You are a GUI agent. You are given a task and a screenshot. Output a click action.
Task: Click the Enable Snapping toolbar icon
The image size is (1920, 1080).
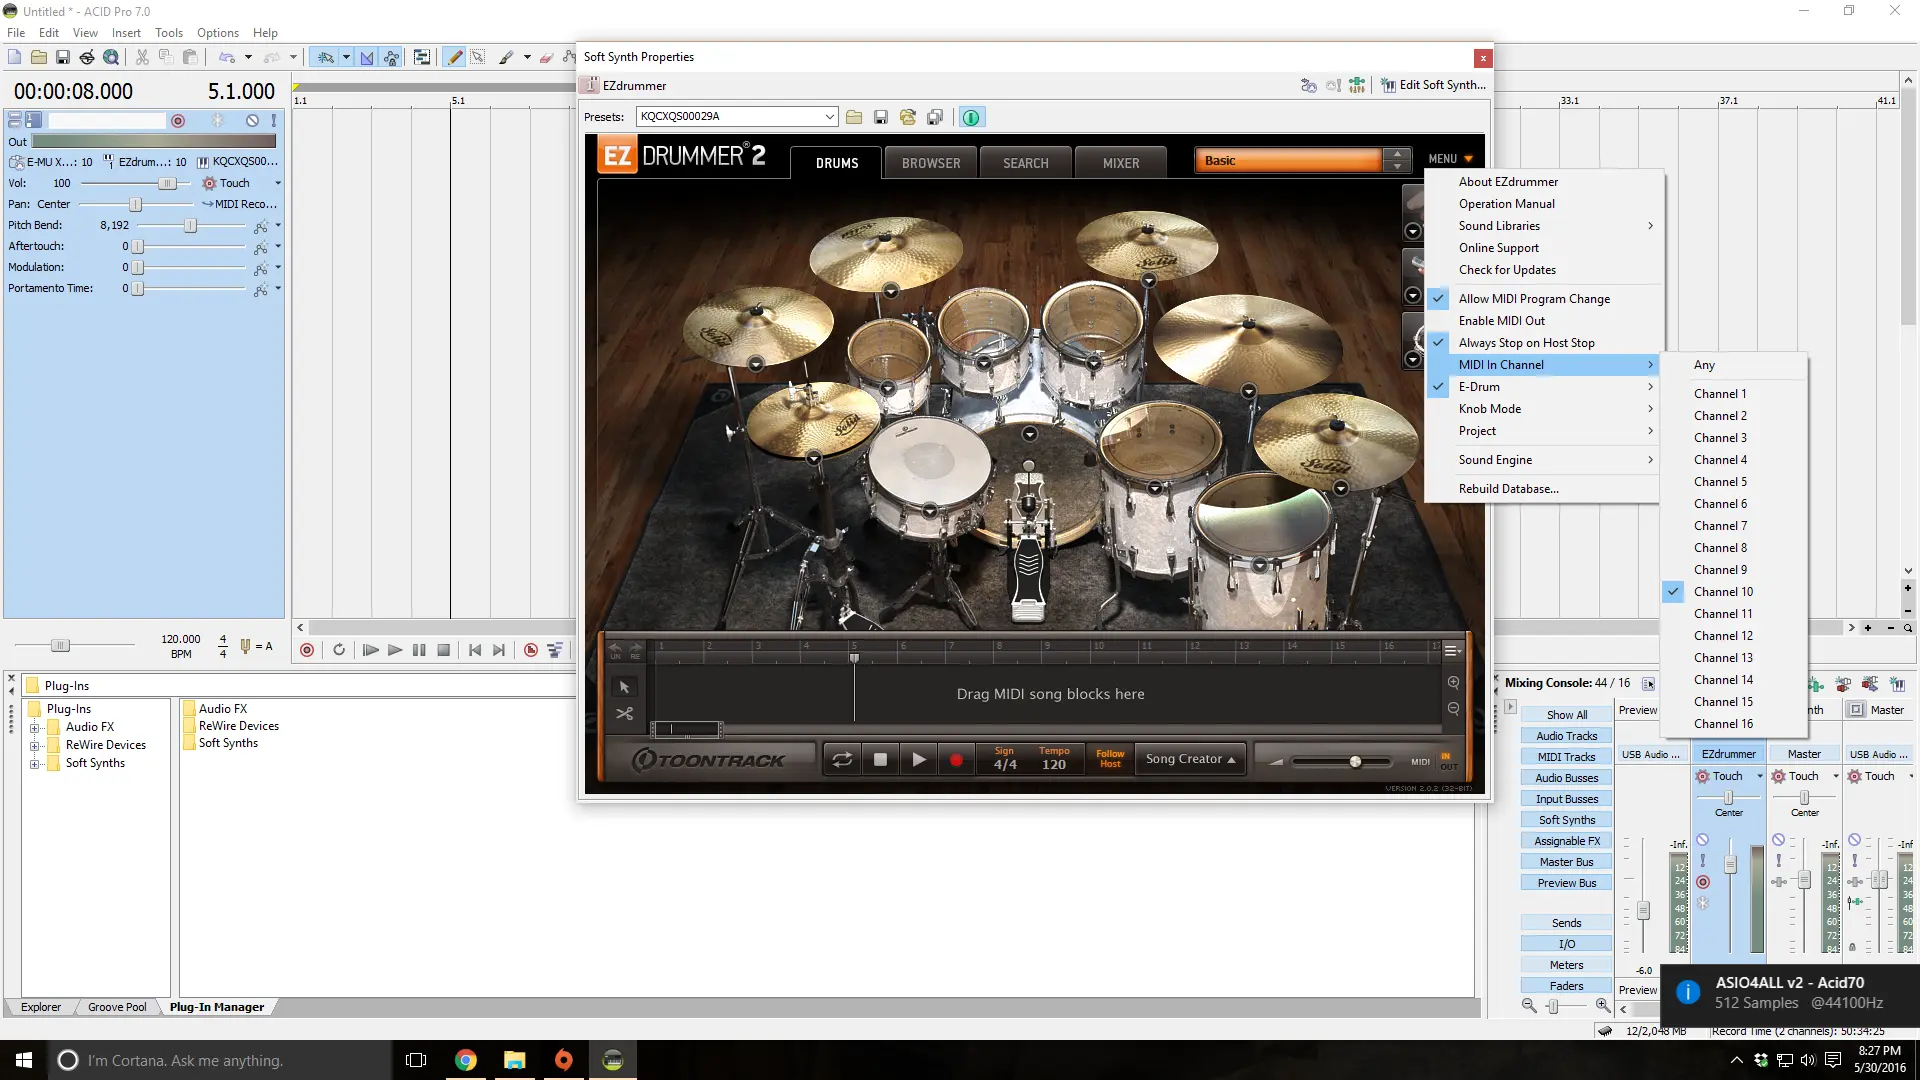click(x=325, y=57)
